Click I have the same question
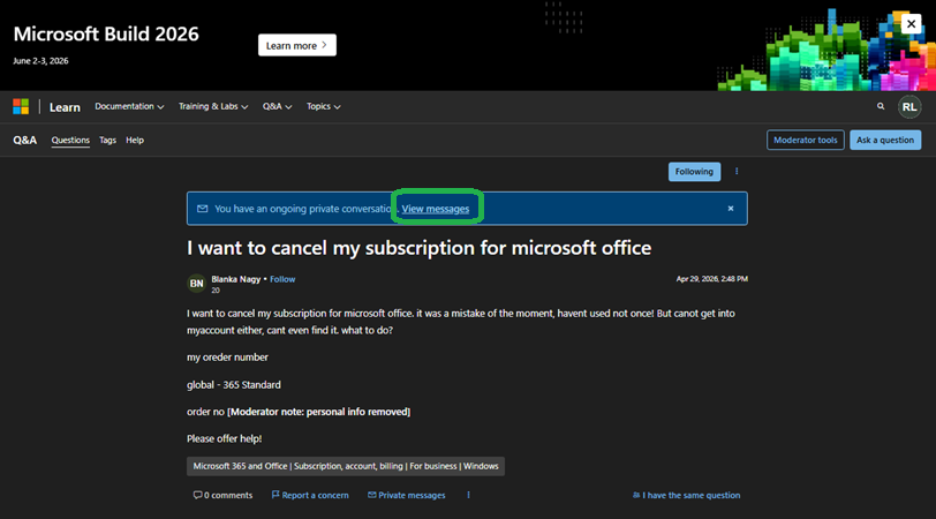This screenshot has width=936, height=519. pyautogui.click(x=686, y=495)
